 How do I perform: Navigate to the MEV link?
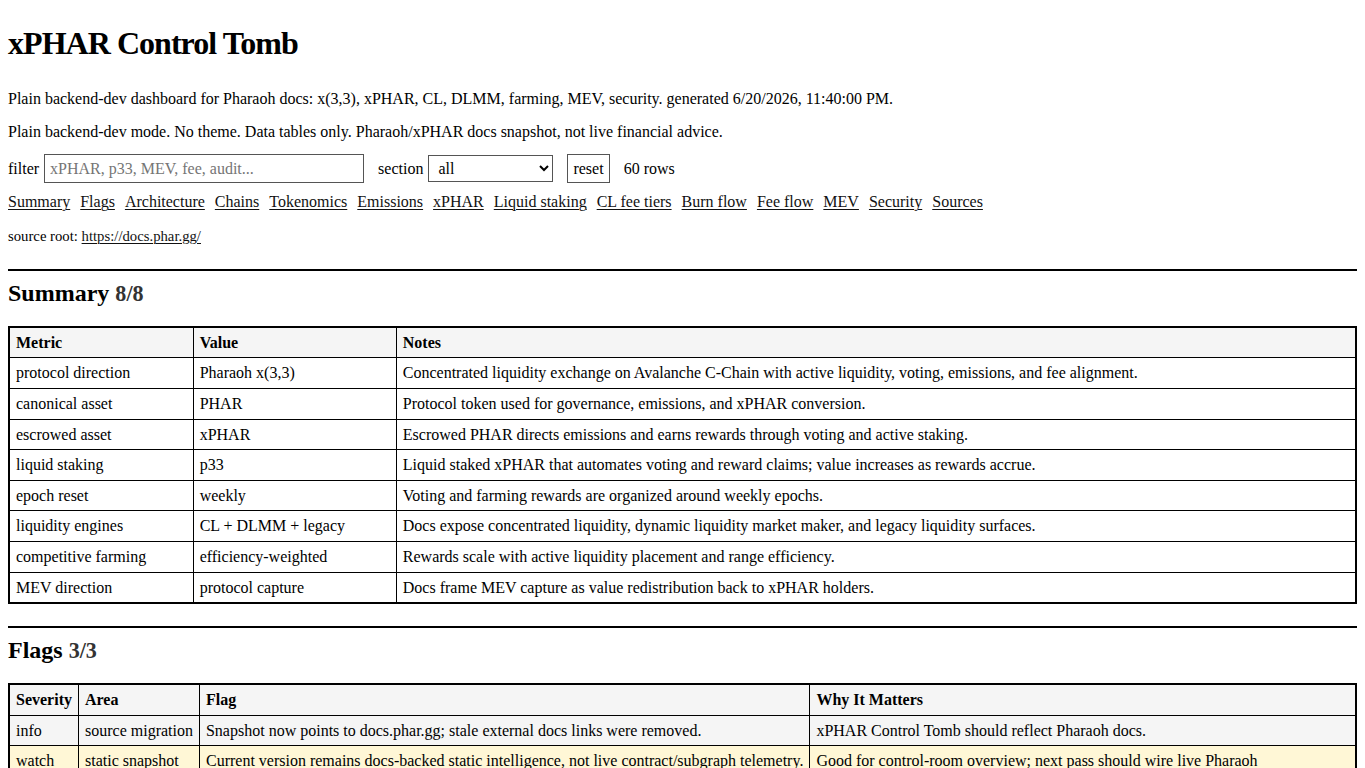[841, 202]
